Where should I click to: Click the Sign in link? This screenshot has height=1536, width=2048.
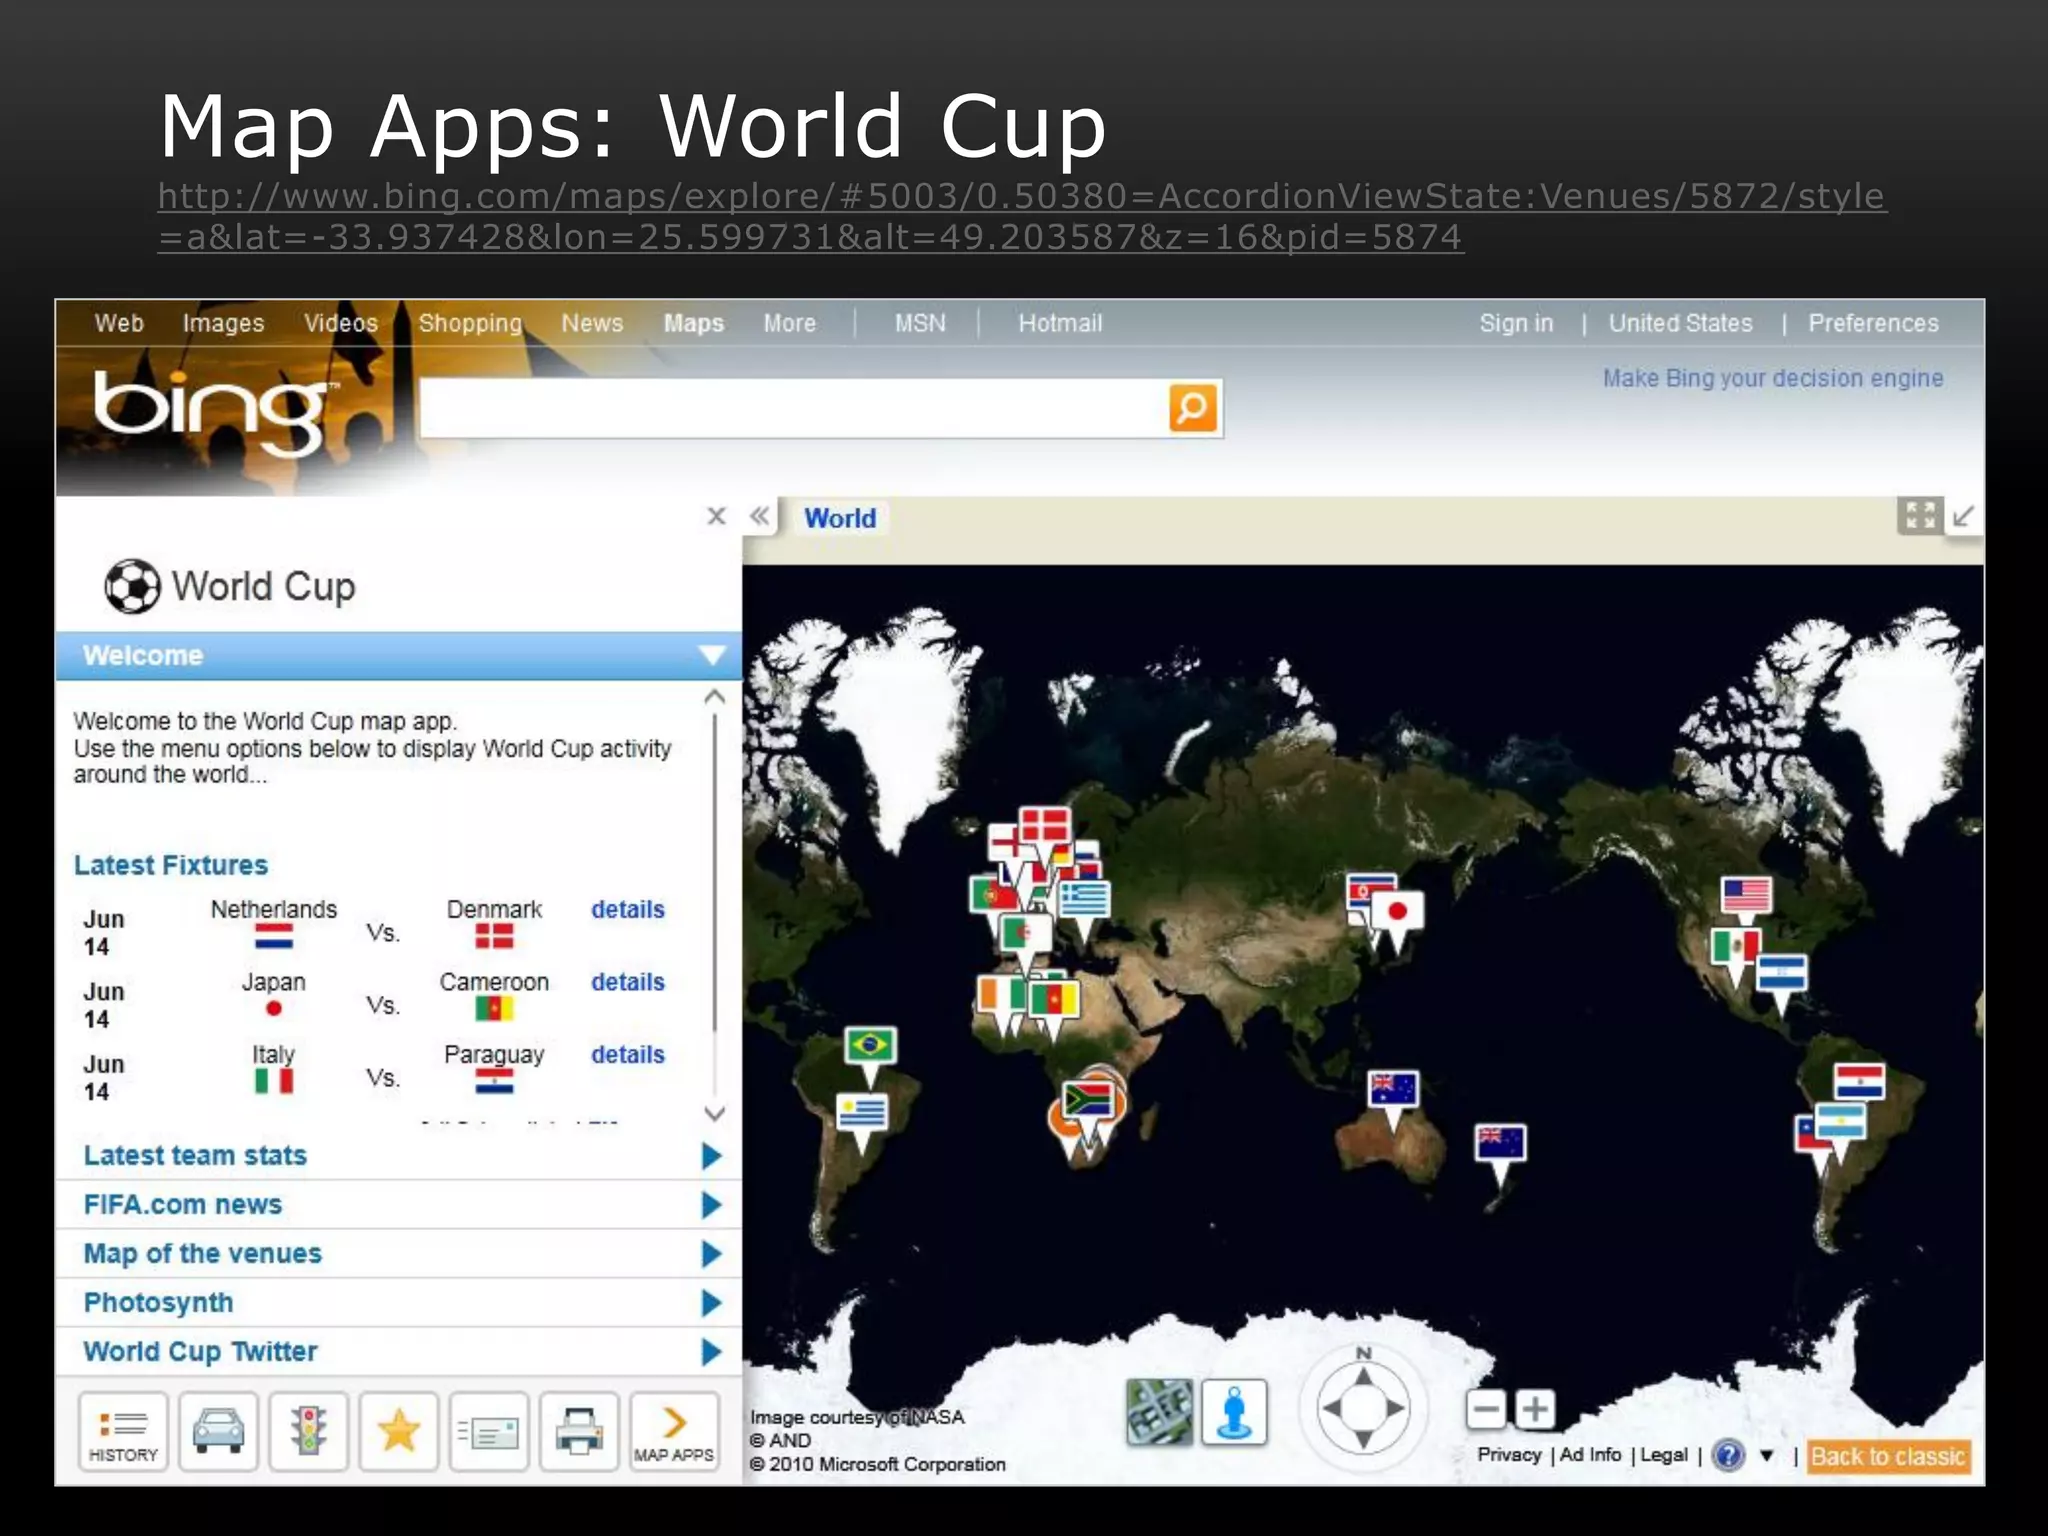click(x=1516, y=323)
